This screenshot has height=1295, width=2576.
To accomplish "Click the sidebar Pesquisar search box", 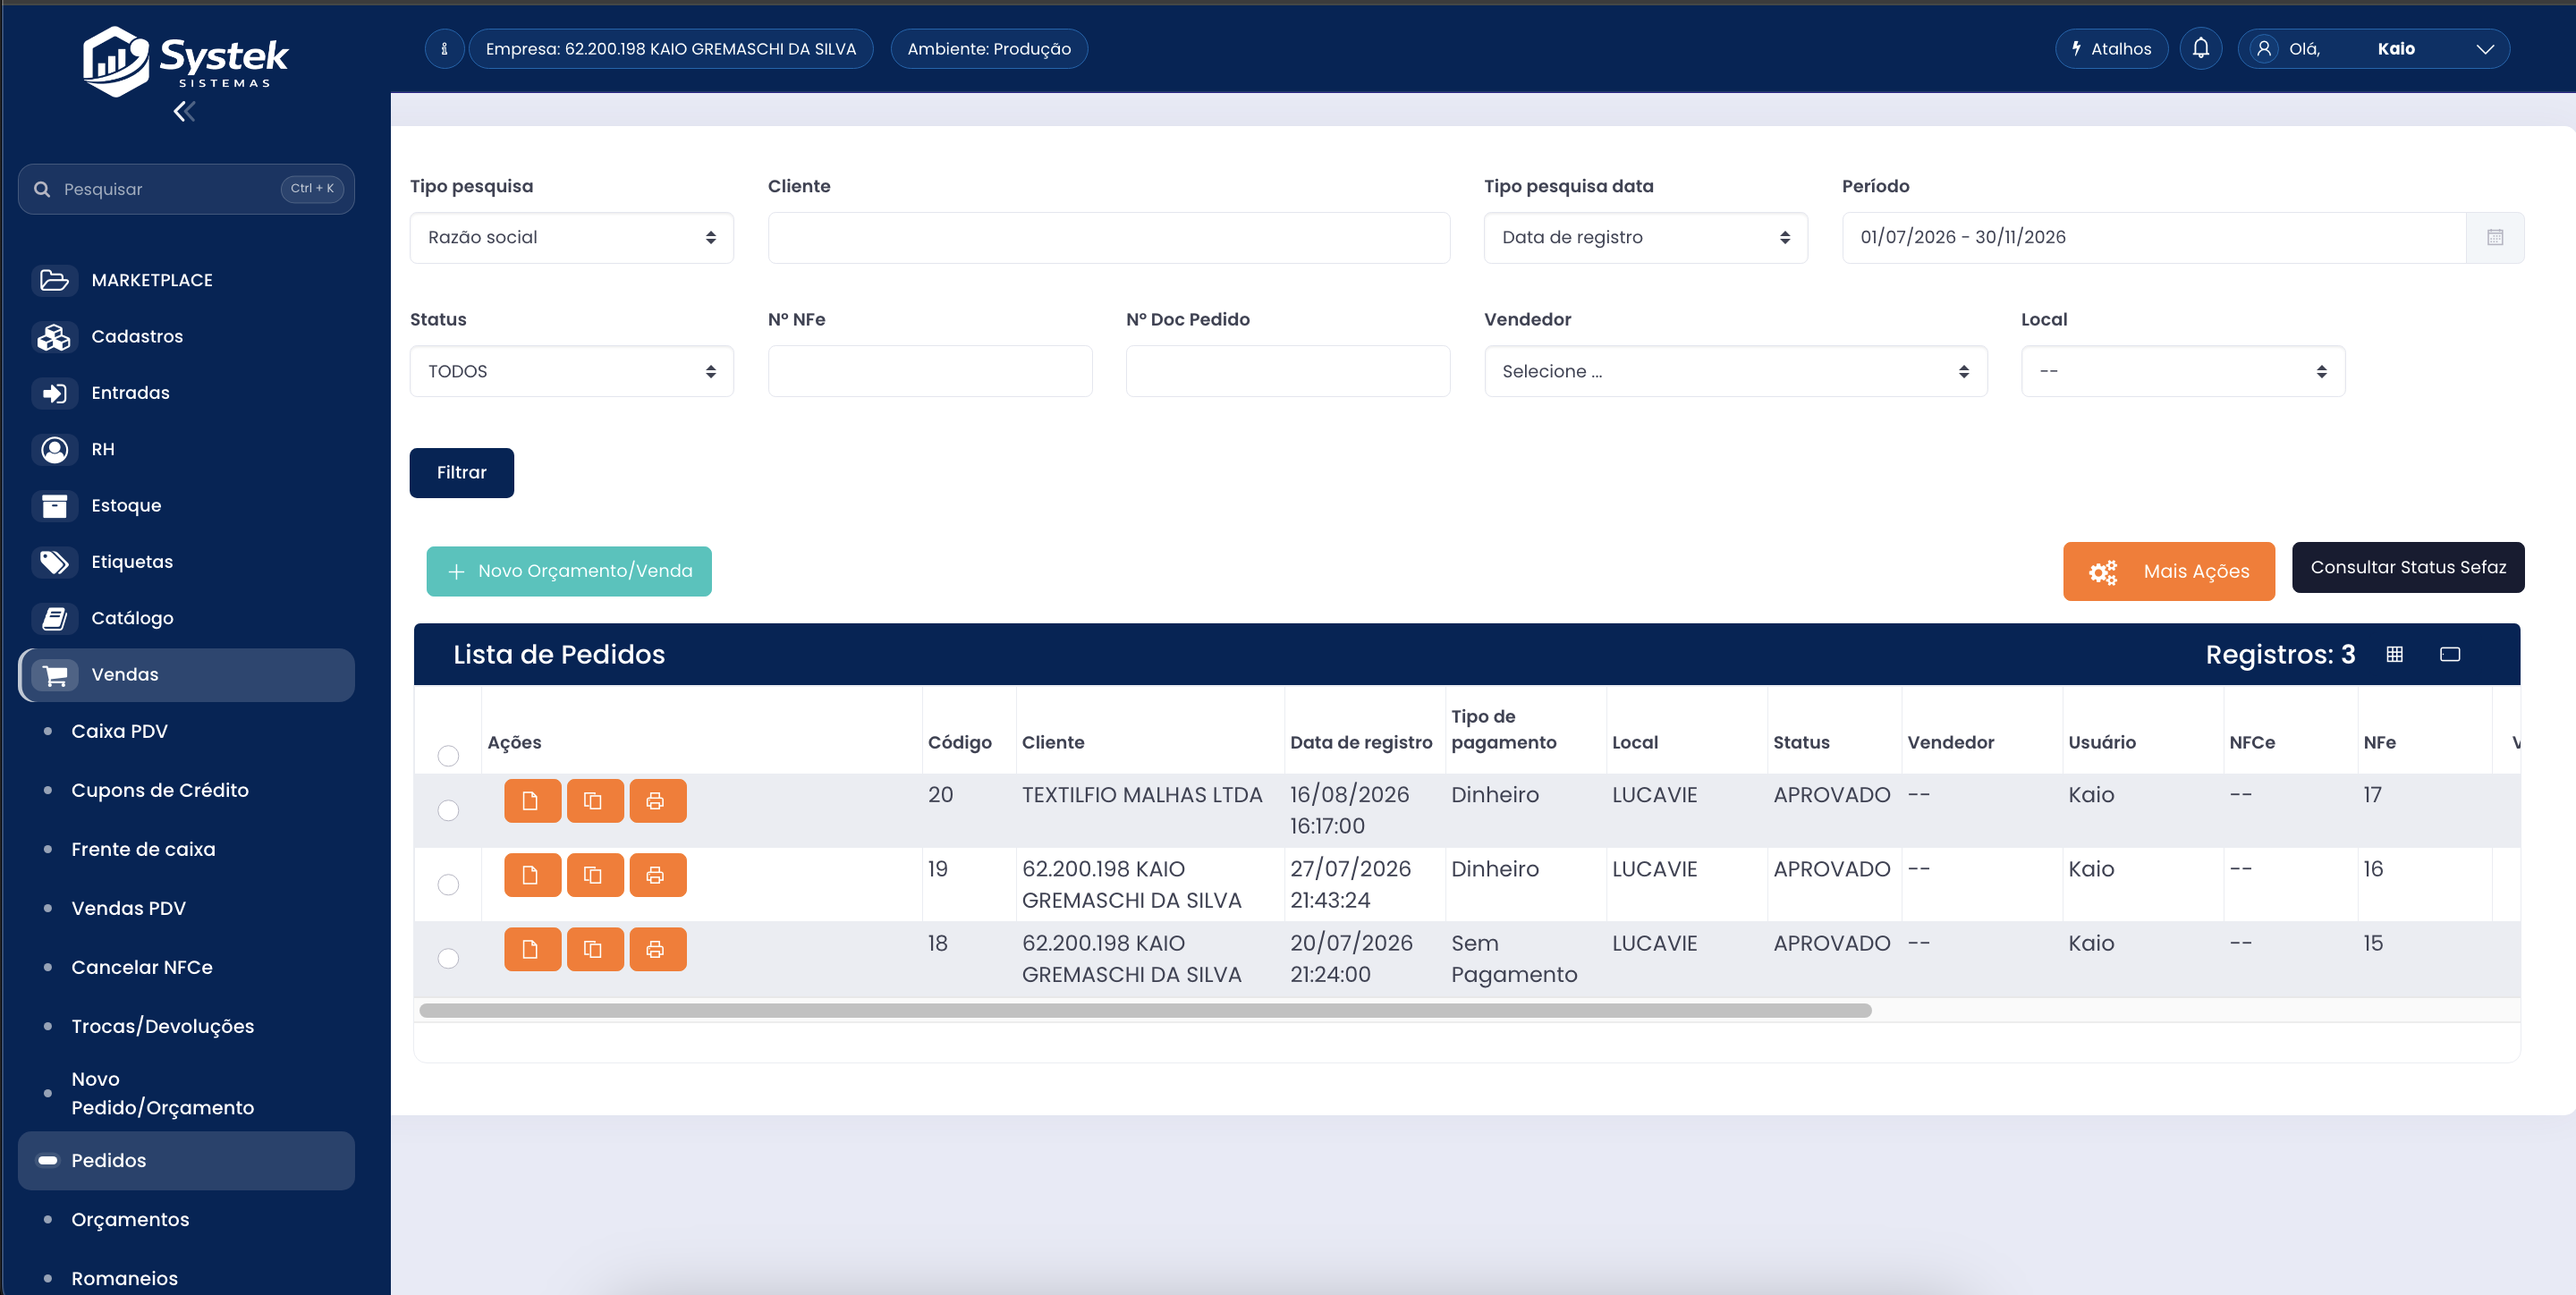I will [186, 189].
